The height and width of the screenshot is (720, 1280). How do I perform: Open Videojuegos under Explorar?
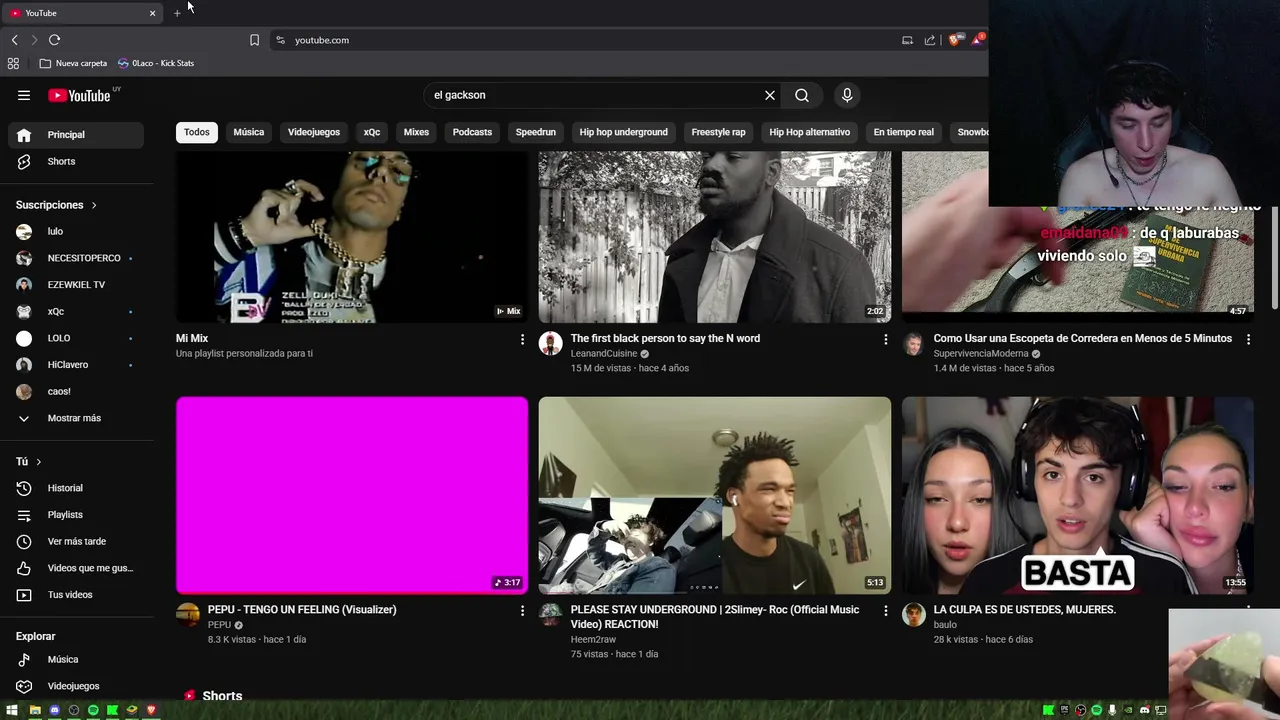[76, 686]
